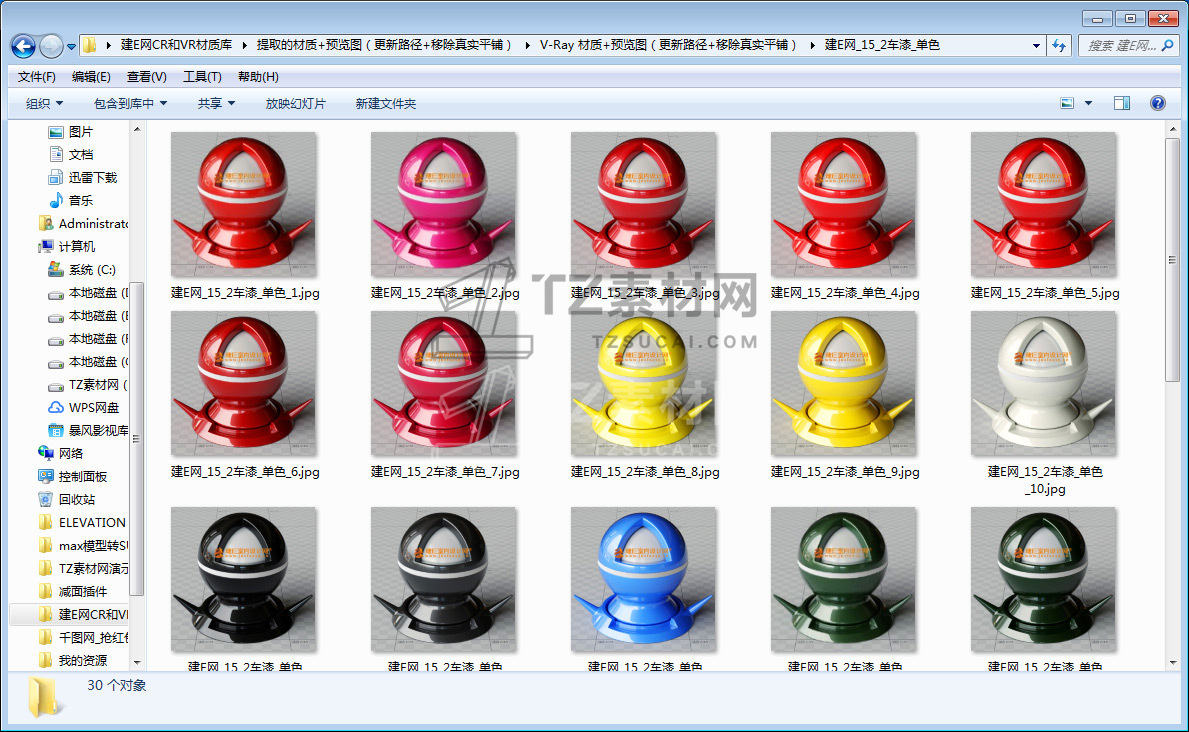Click folder icon at address bar start

[90, 46]
